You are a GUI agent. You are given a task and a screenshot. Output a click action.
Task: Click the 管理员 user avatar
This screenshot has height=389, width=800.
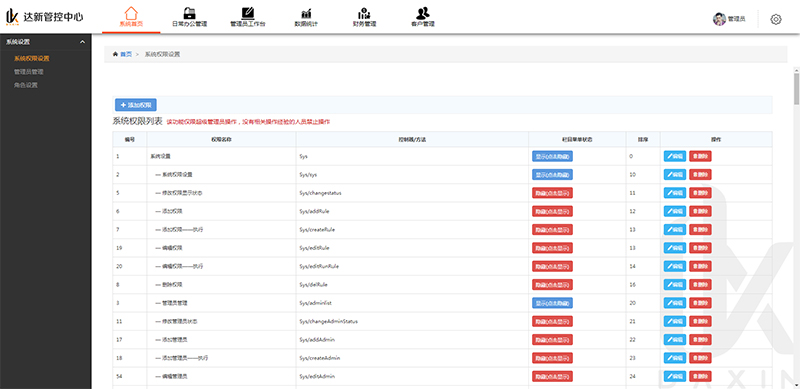click(x=719, y=19)
